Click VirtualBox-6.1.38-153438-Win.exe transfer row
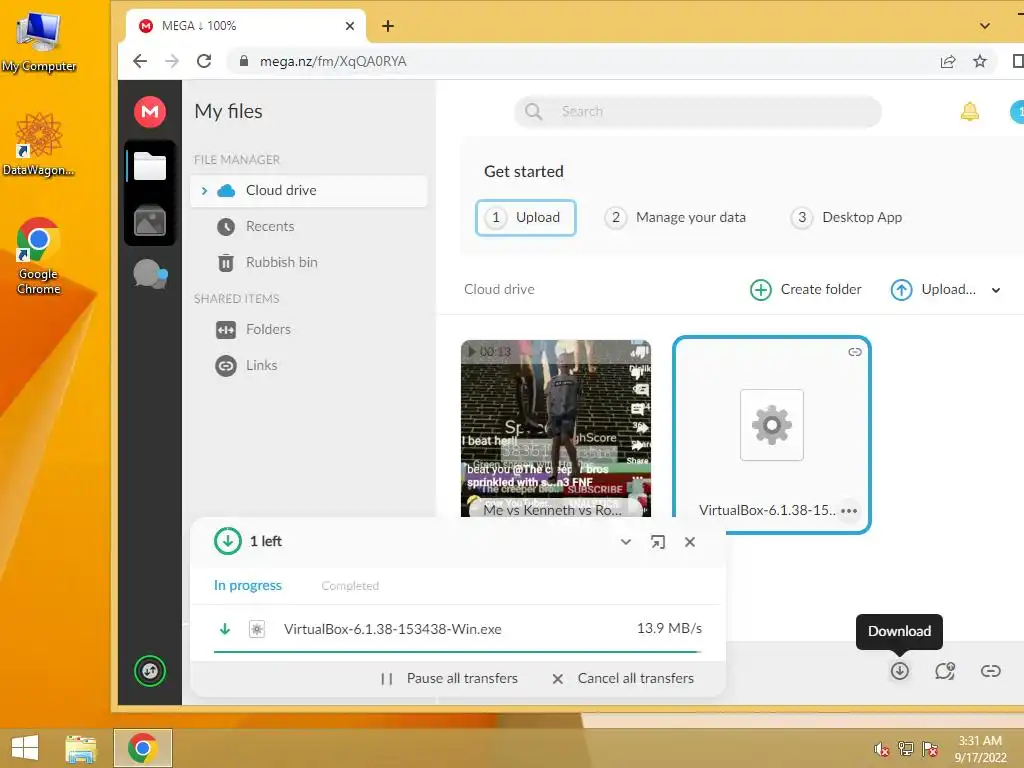1024x768 pixels. pyautogui.click(x=457, y=629)
